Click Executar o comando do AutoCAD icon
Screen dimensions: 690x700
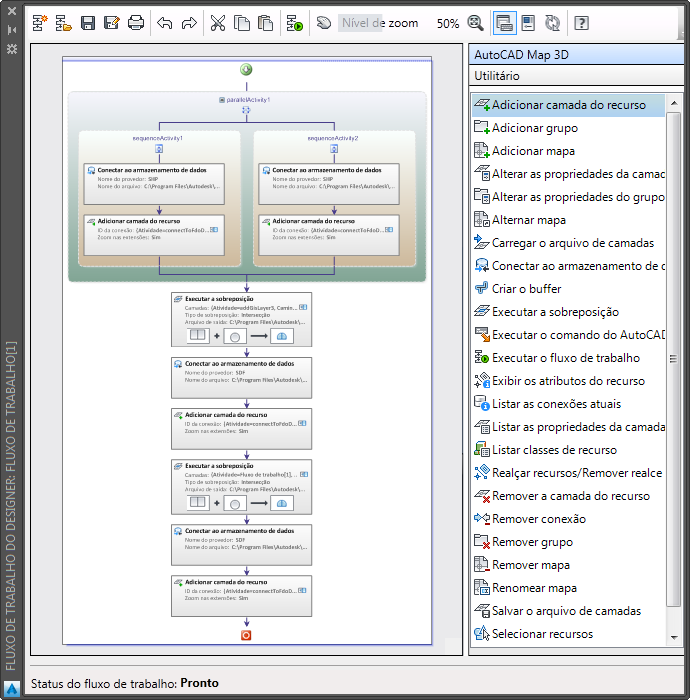(482, 334)
